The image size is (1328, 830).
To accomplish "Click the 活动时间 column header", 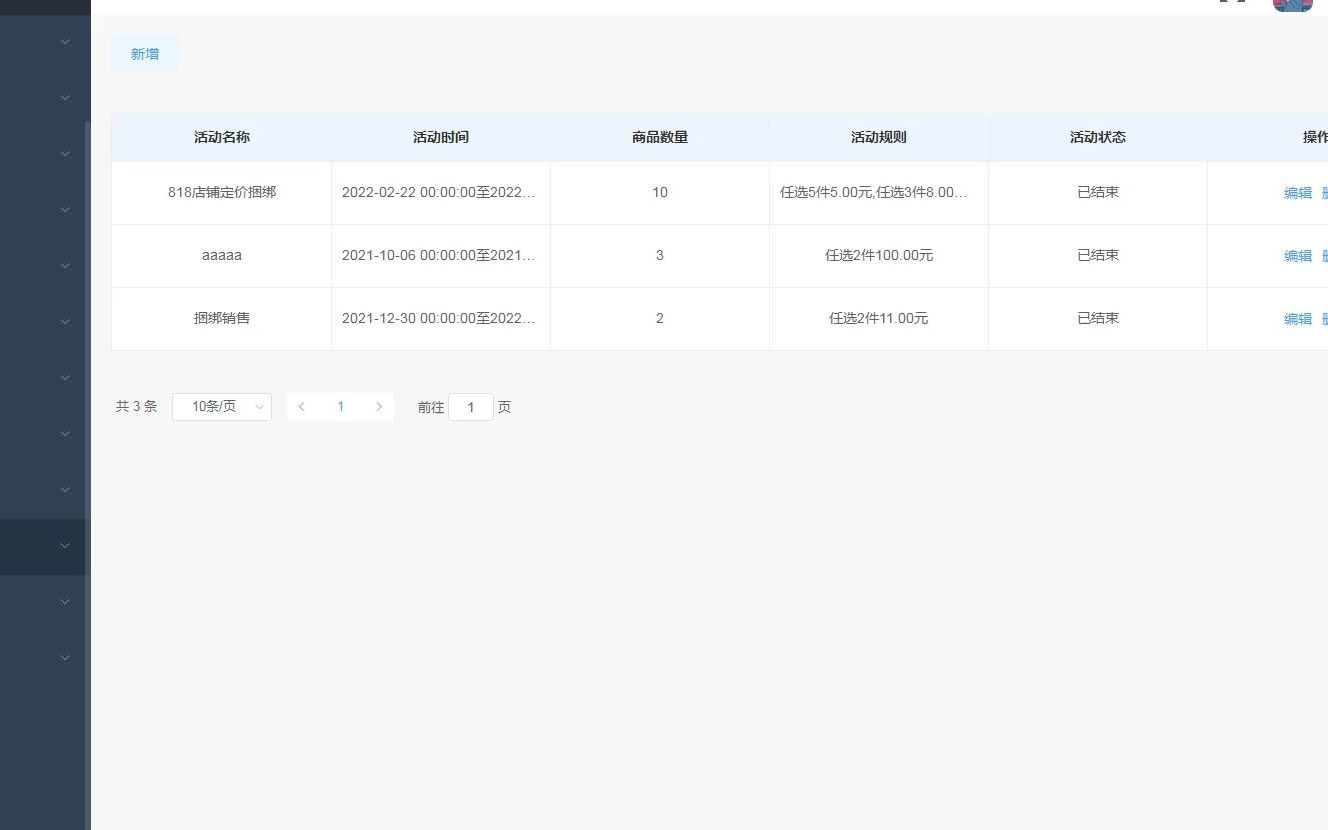I will pos(441,137).
